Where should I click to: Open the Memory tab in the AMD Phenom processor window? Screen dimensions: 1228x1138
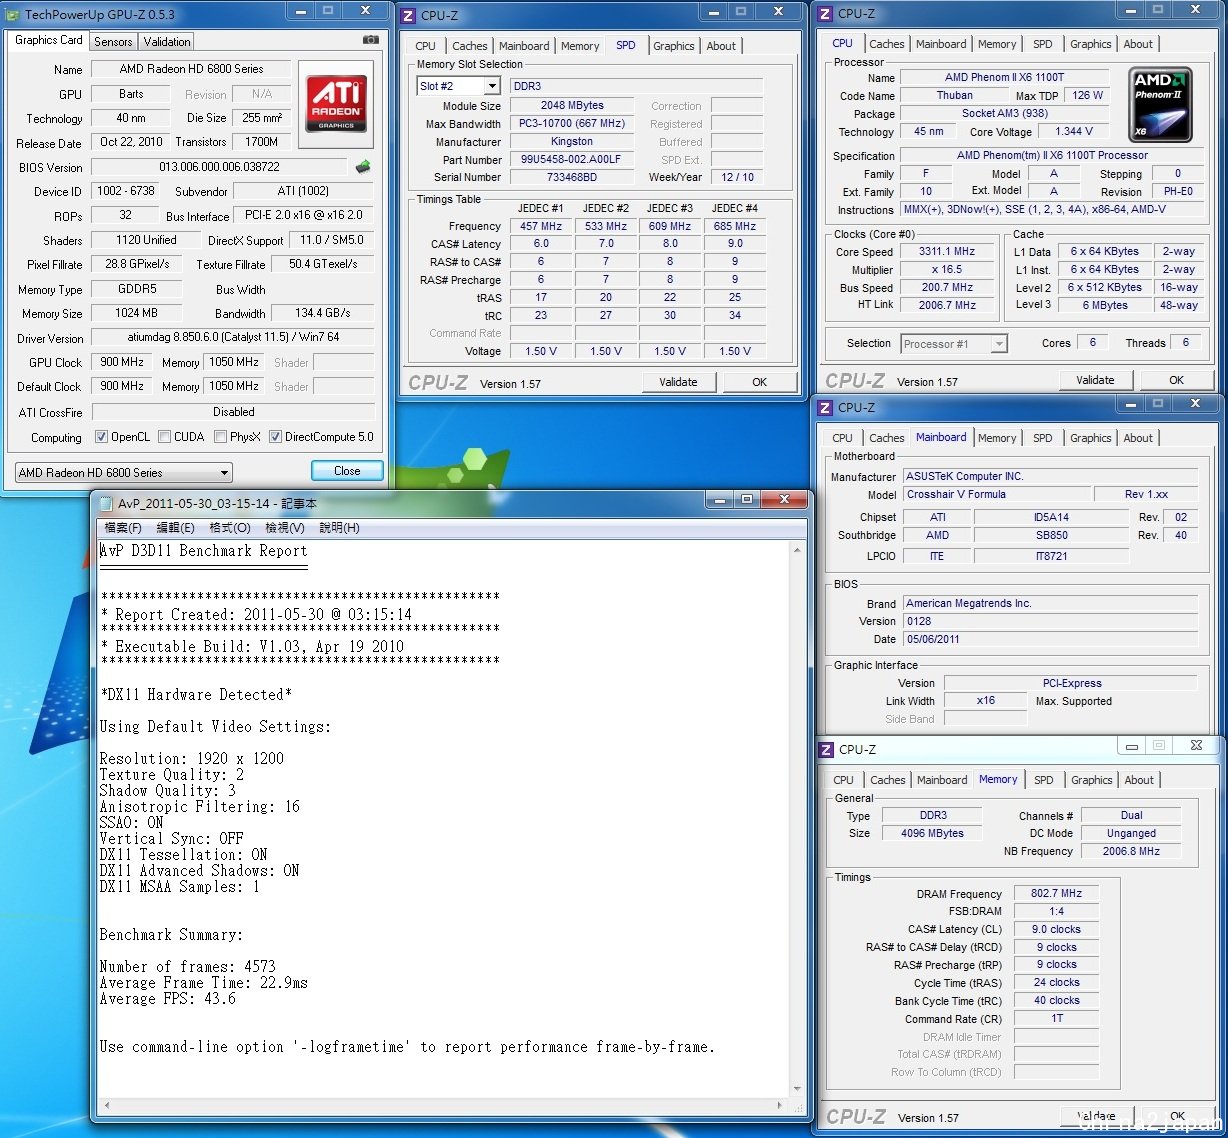(997, 44)
